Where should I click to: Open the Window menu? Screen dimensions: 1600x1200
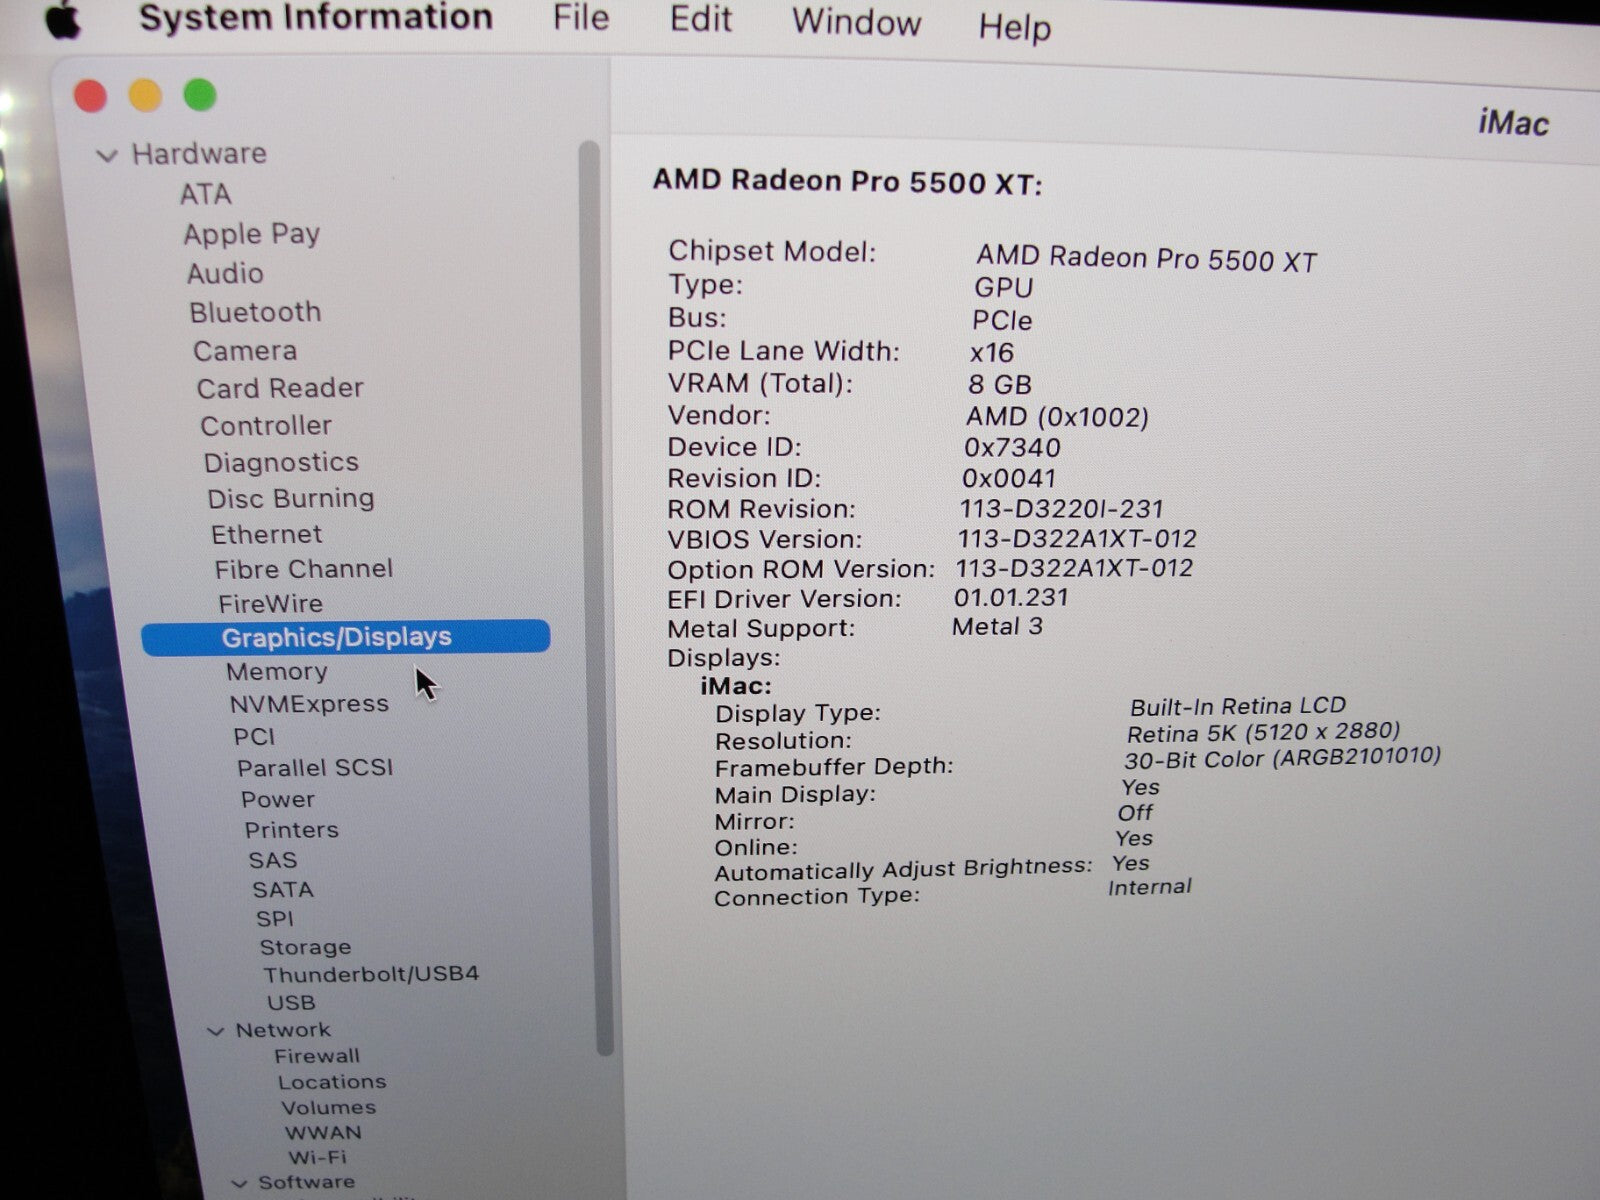point(856,22)
